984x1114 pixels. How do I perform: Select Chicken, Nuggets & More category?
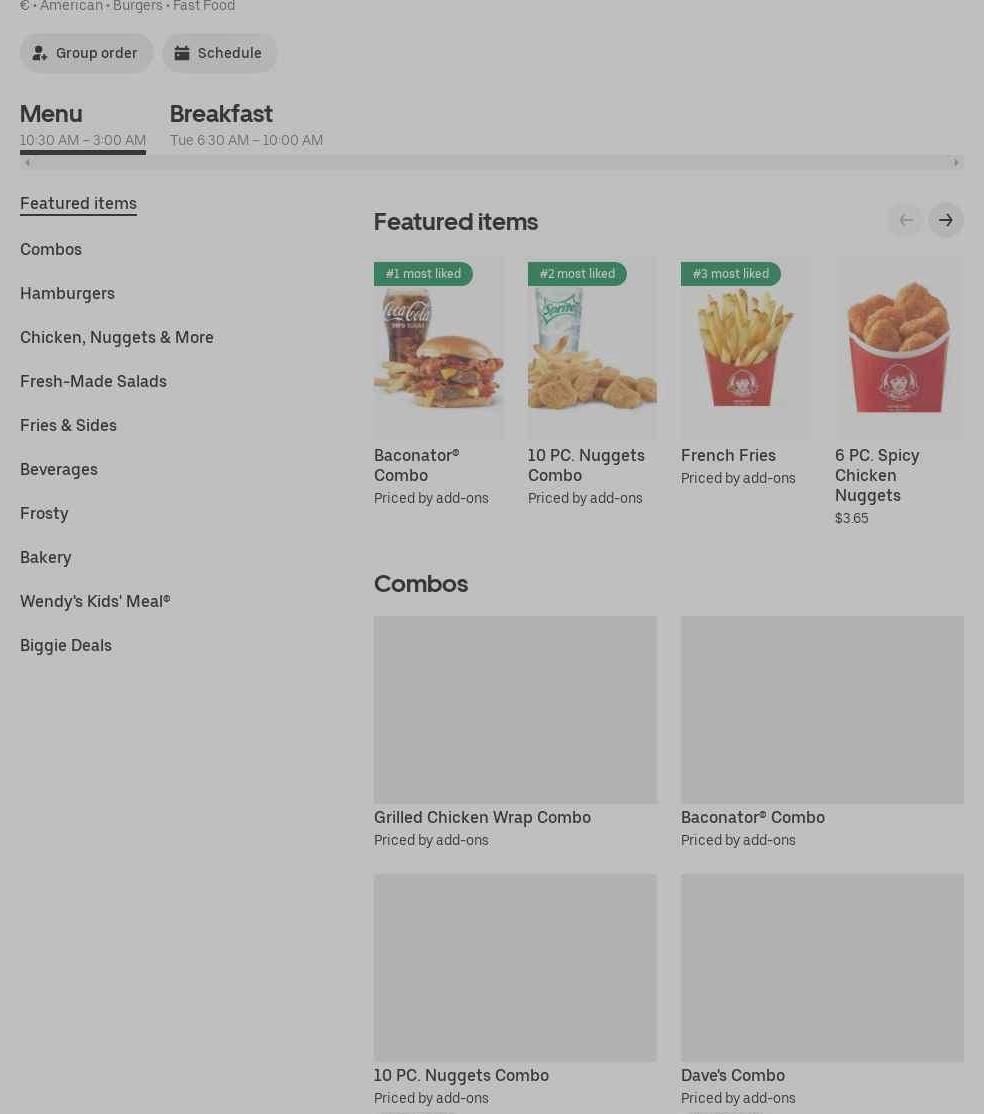click(117, 337)
